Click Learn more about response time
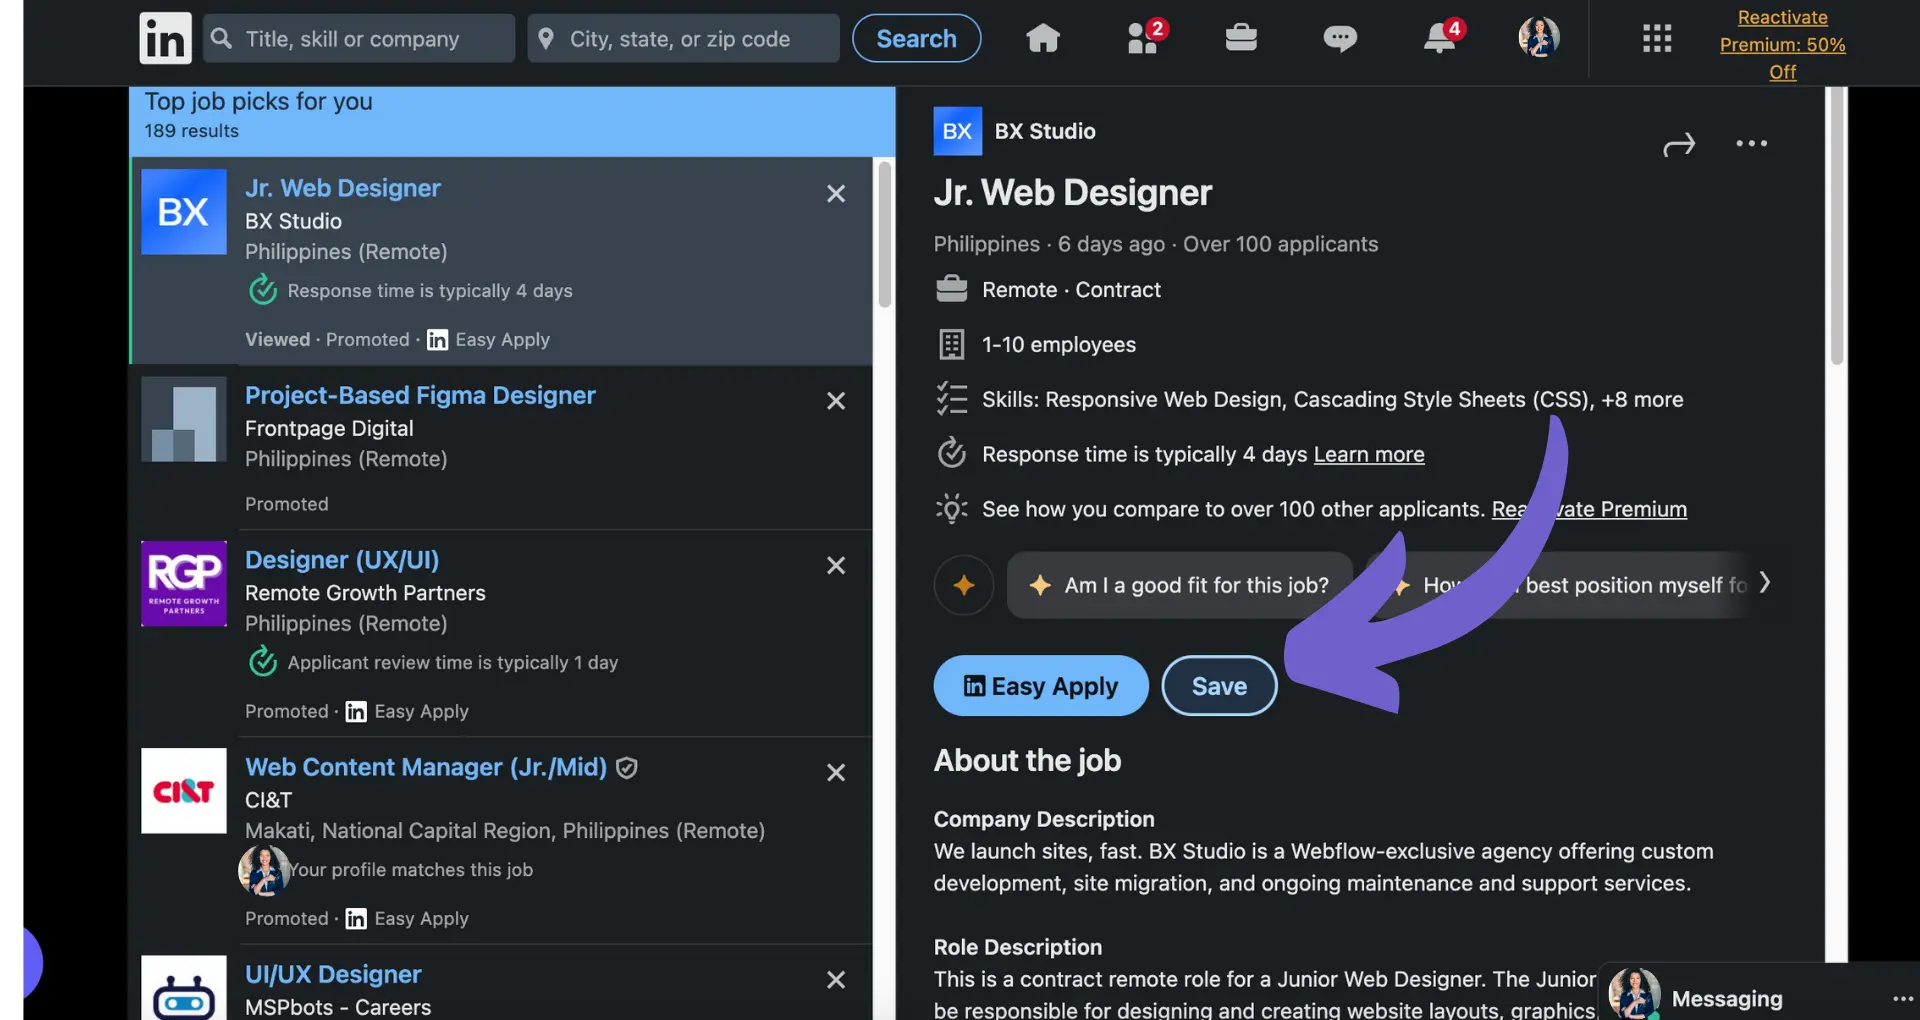 click(1368, 454)
